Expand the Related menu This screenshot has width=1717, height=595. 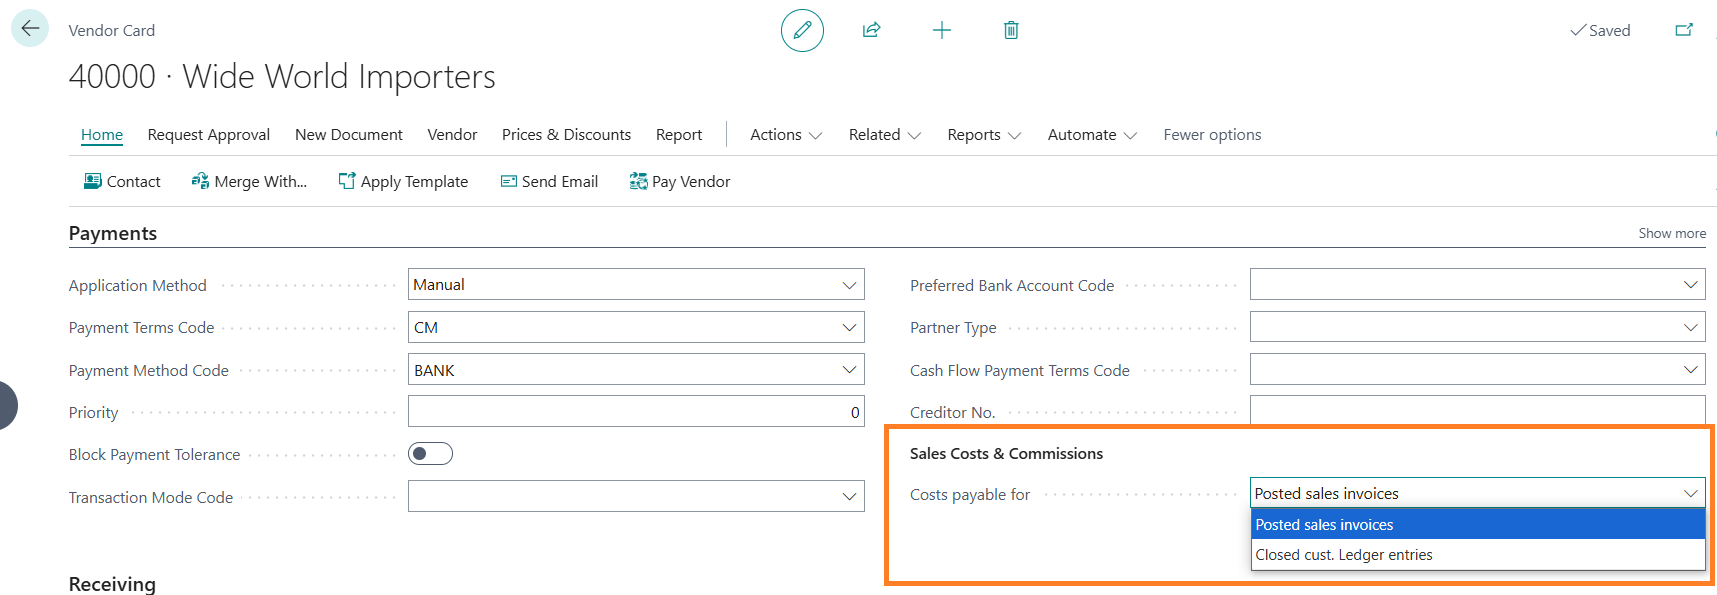[885, 135]
